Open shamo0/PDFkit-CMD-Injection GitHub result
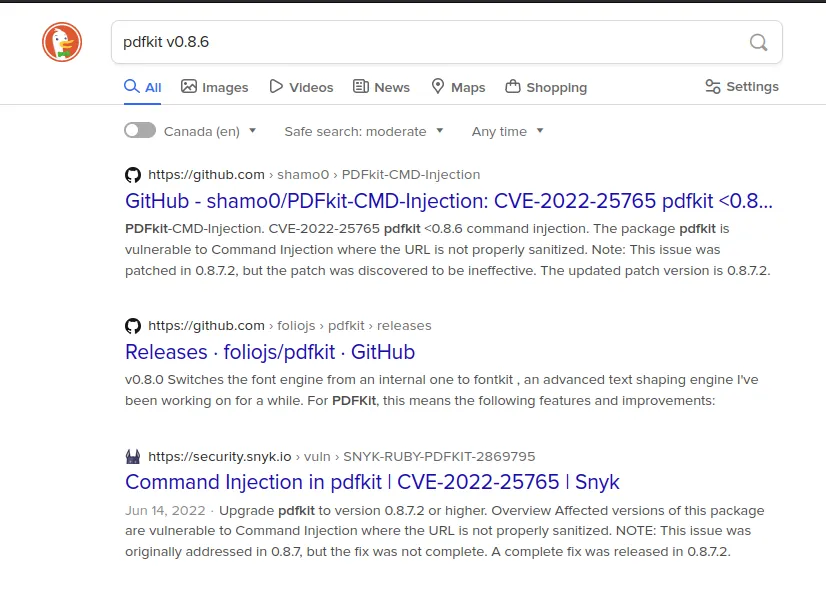 pyautogui.click(x=448, y=201)
